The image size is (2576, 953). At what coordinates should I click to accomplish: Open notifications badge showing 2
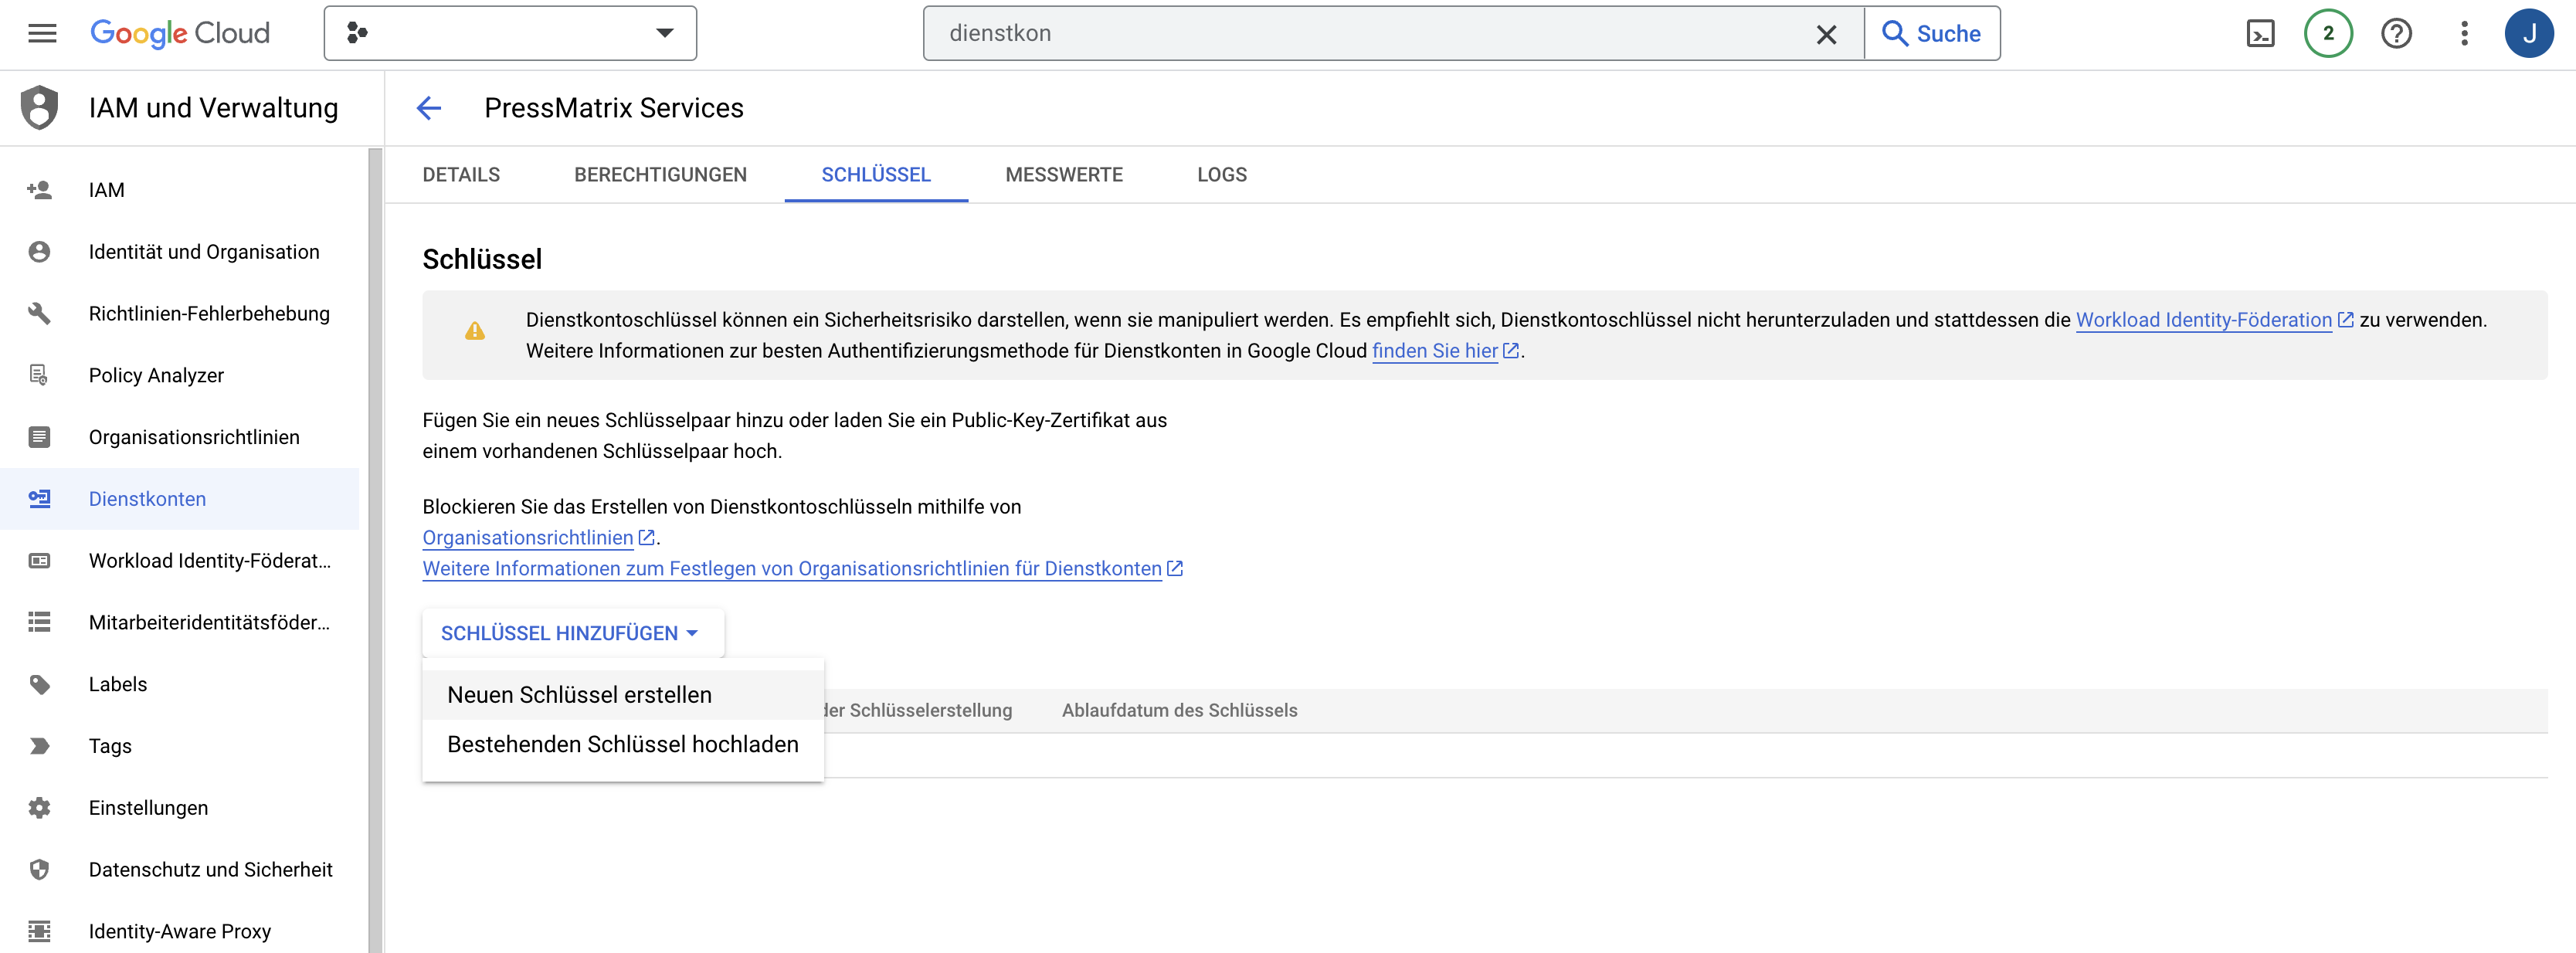2328,34
